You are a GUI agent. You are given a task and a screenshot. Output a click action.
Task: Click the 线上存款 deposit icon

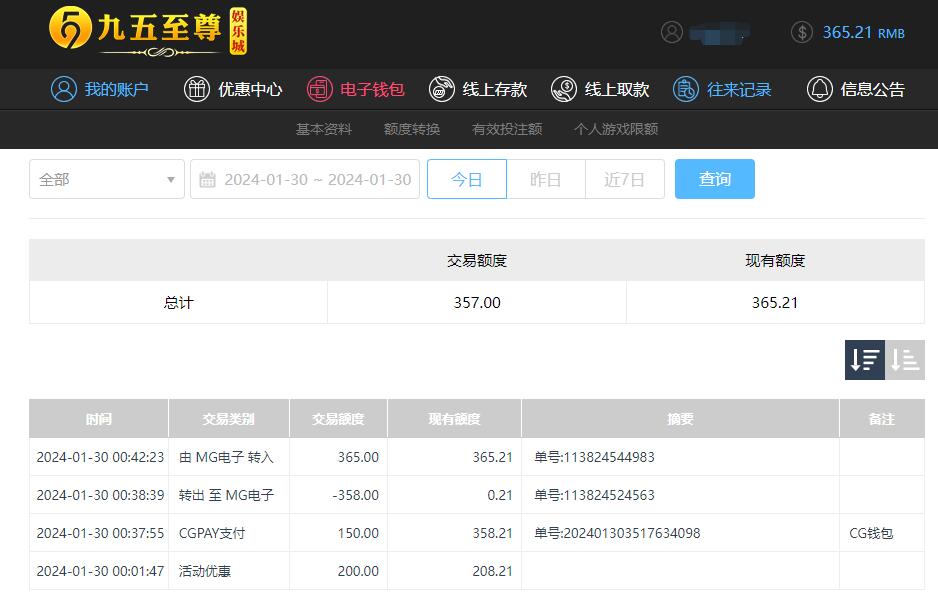[441, 89]
